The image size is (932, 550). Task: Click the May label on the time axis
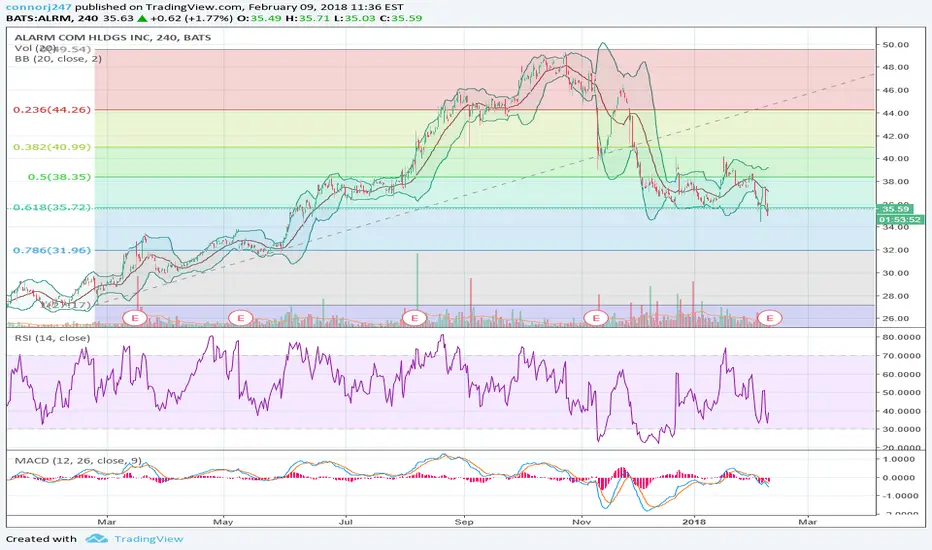(x=223, y=522)
